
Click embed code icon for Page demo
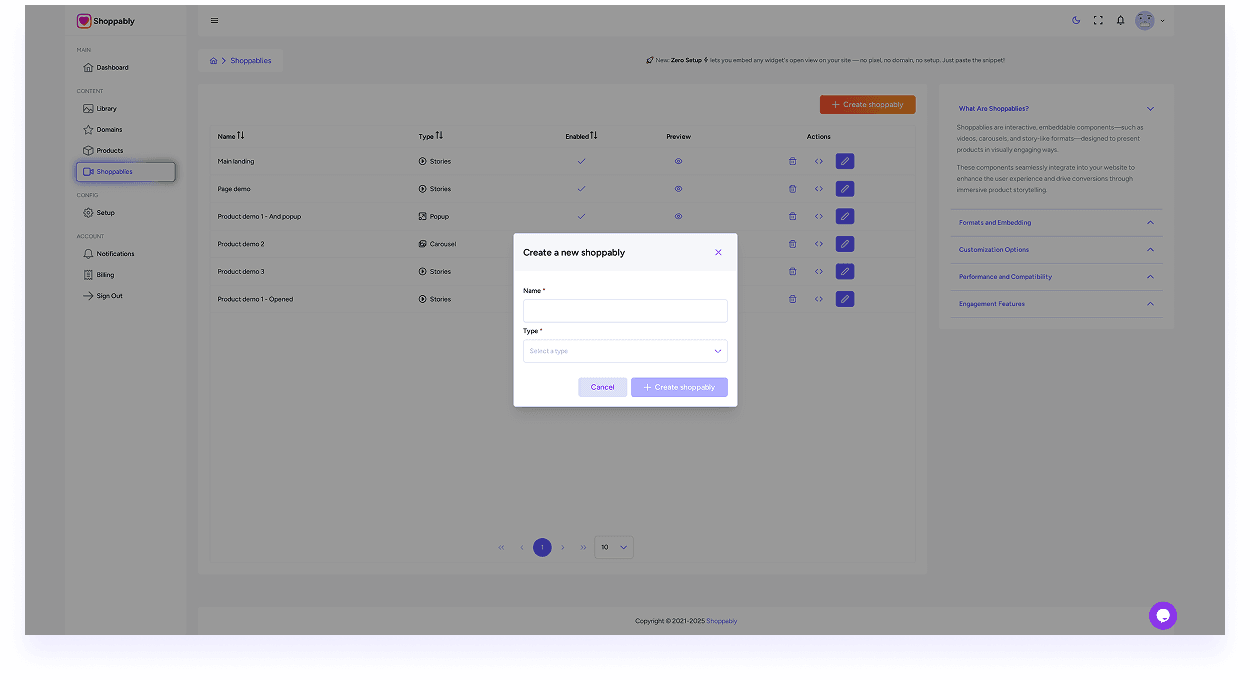coord(818,189)
